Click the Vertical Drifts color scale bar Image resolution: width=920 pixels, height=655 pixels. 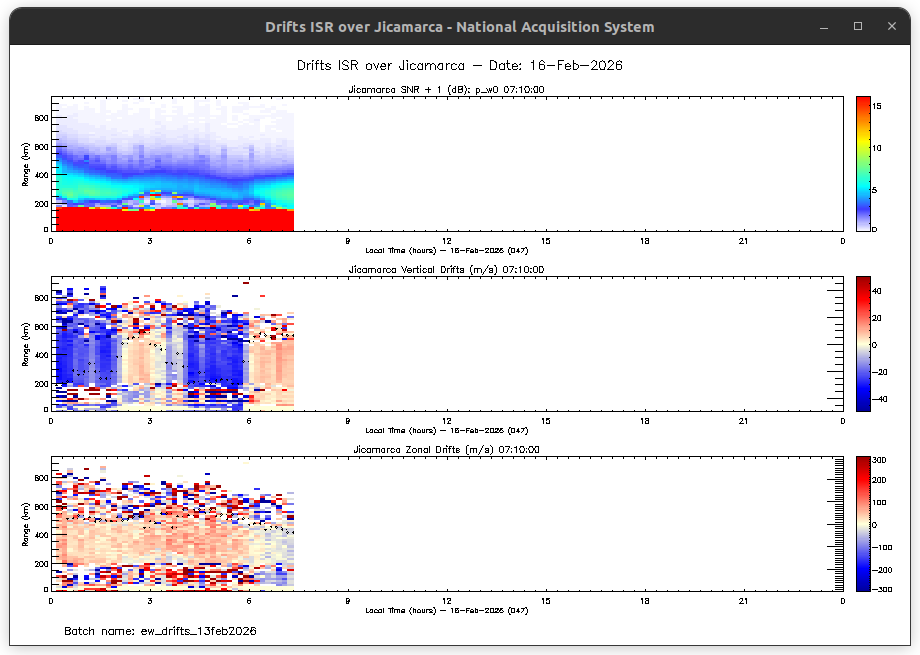(x=863, y=343)
